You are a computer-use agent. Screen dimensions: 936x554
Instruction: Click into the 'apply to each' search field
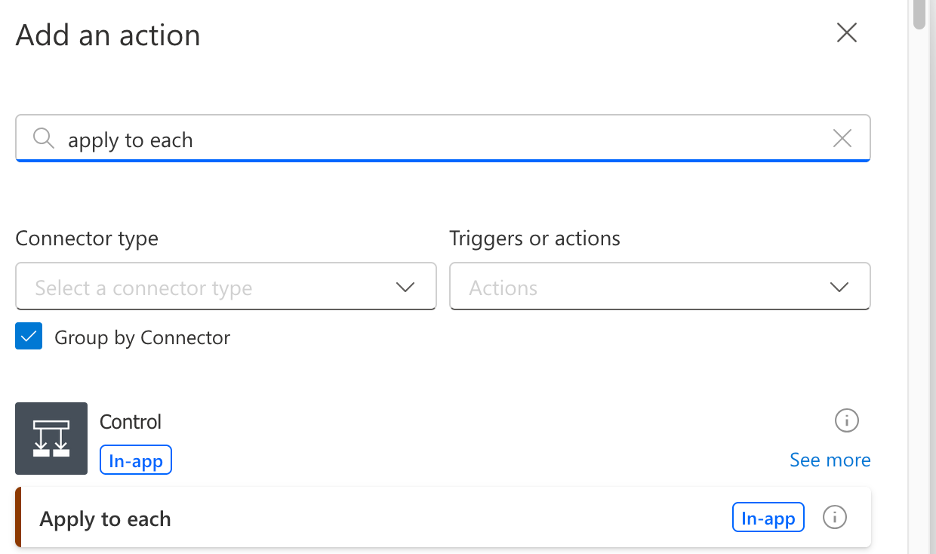point(442,138)
